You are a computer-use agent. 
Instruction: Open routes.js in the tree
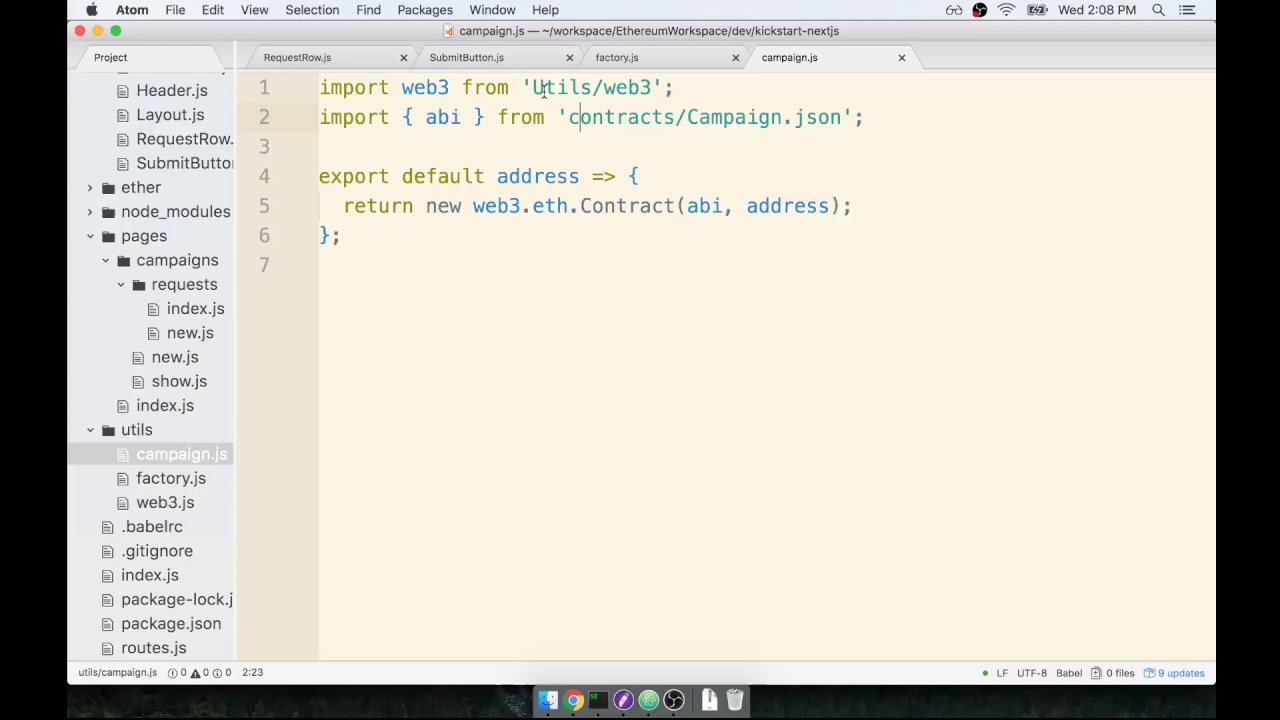154,648
